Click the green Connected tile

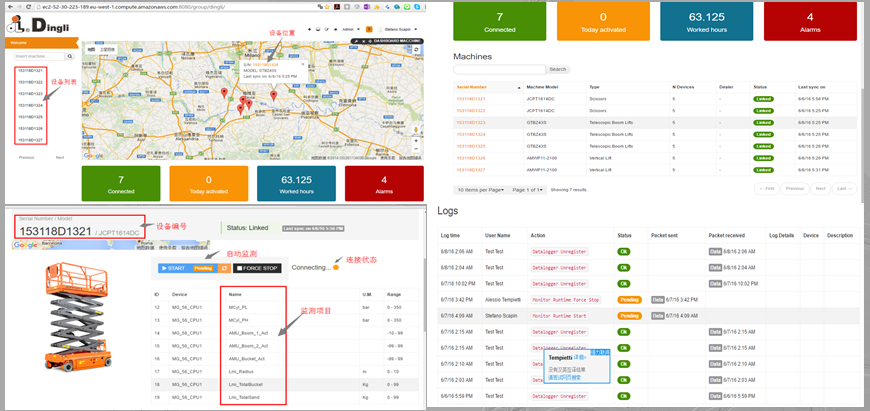pos(119,183)
